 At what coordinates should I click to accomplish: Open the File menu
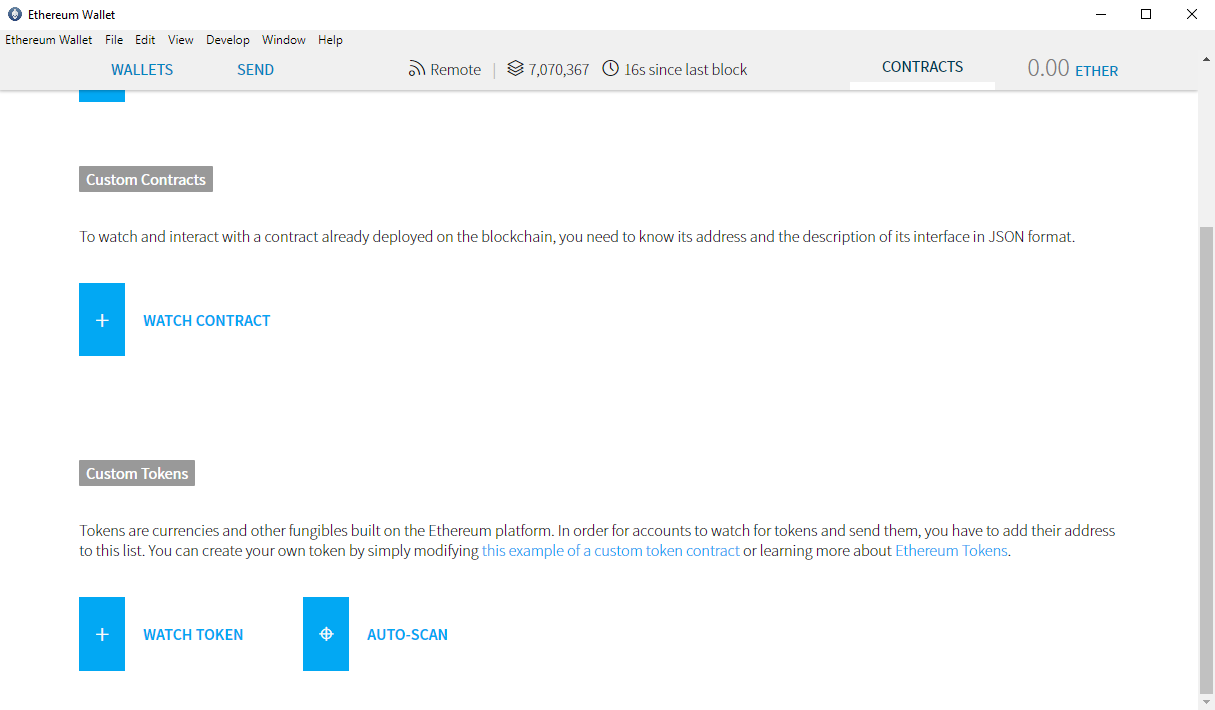tap(114, 40)
